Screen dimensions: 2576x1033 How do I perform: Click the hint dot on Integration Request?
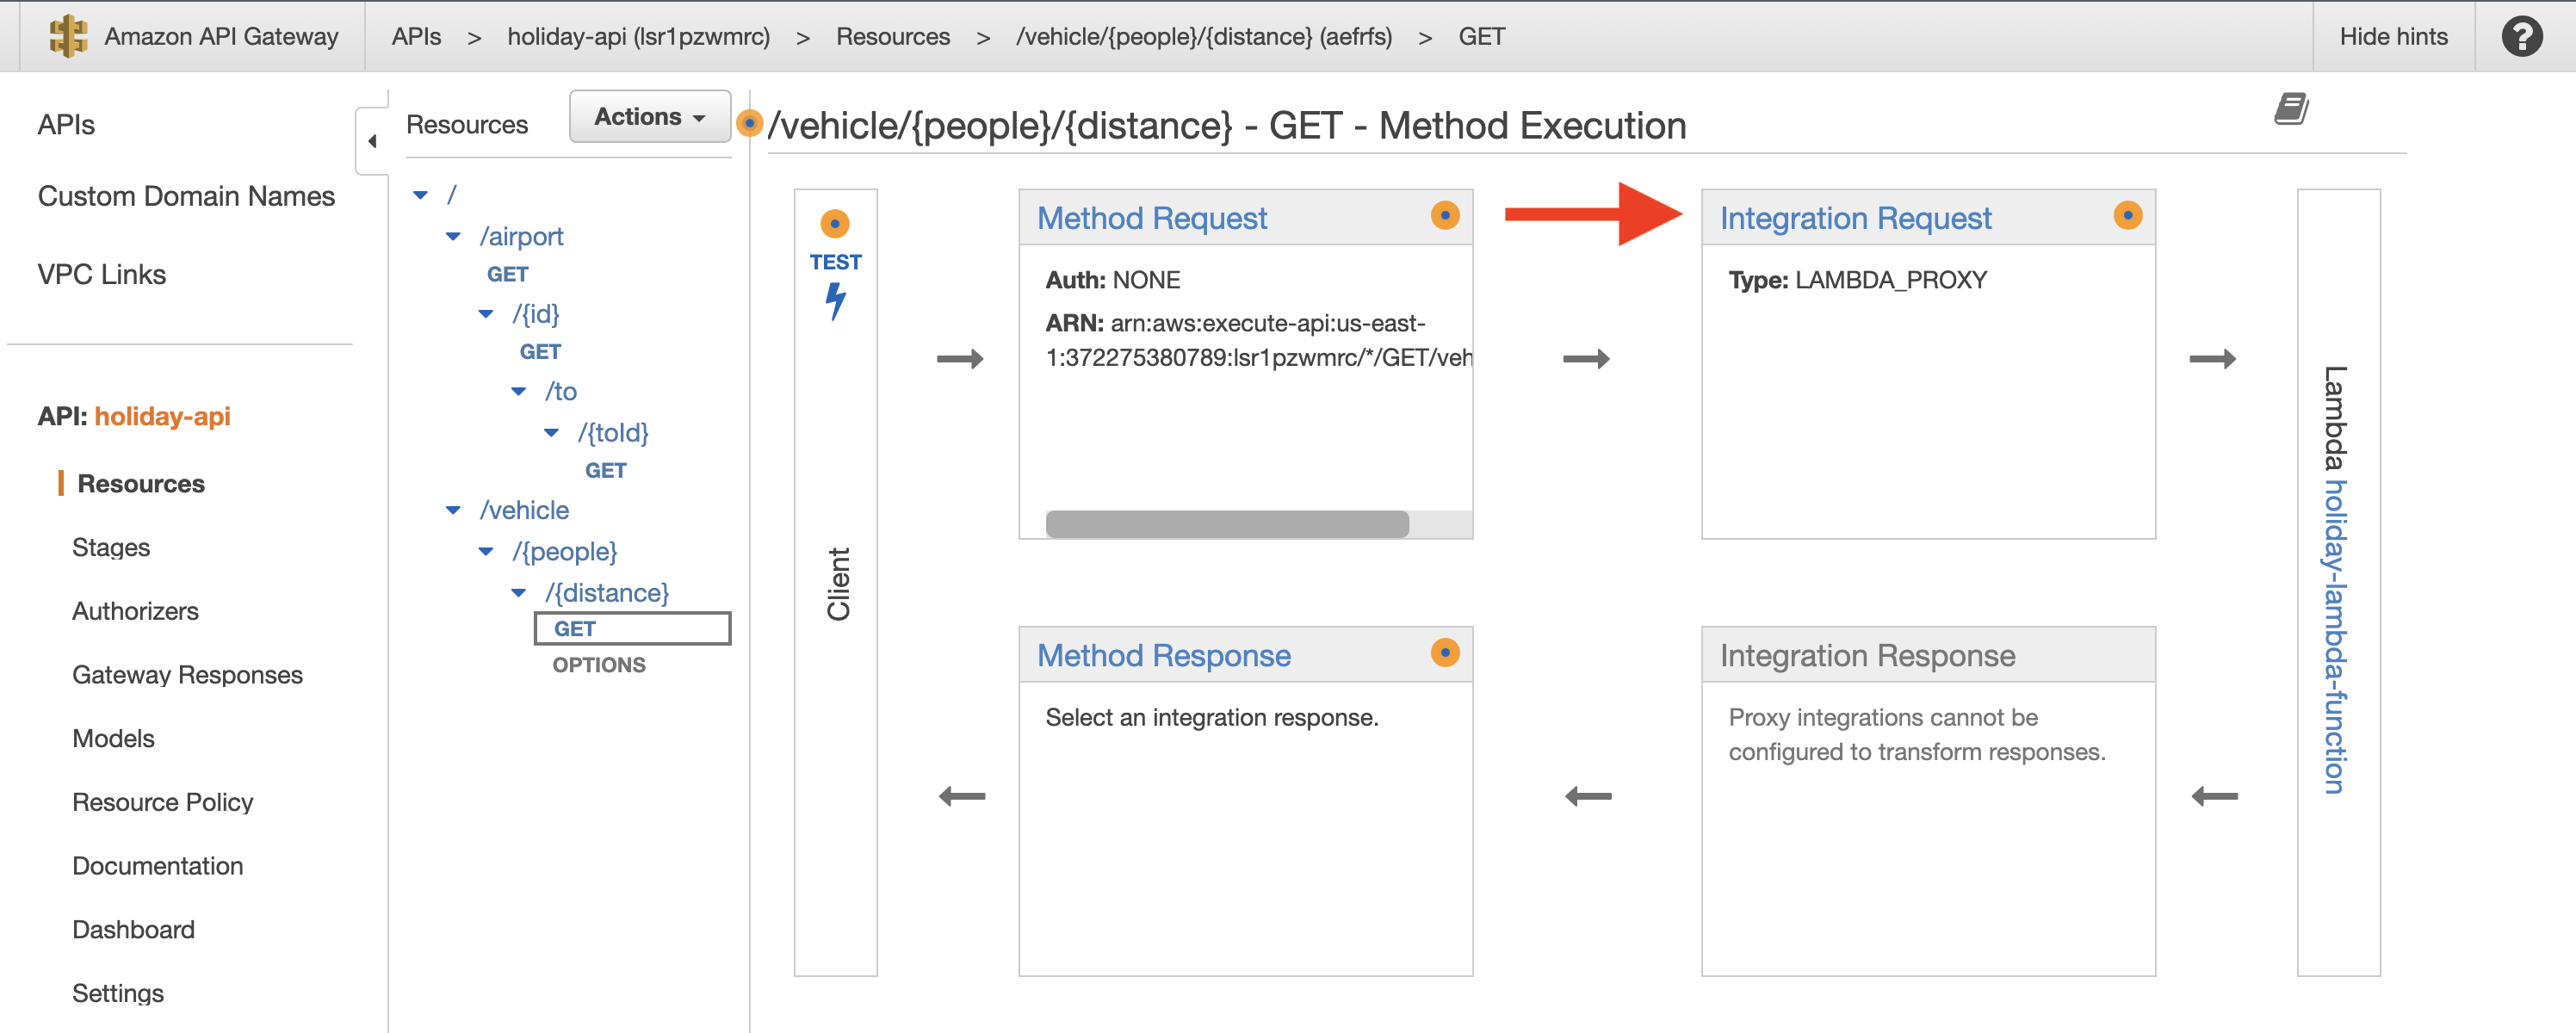click(x=2127, y=215)
